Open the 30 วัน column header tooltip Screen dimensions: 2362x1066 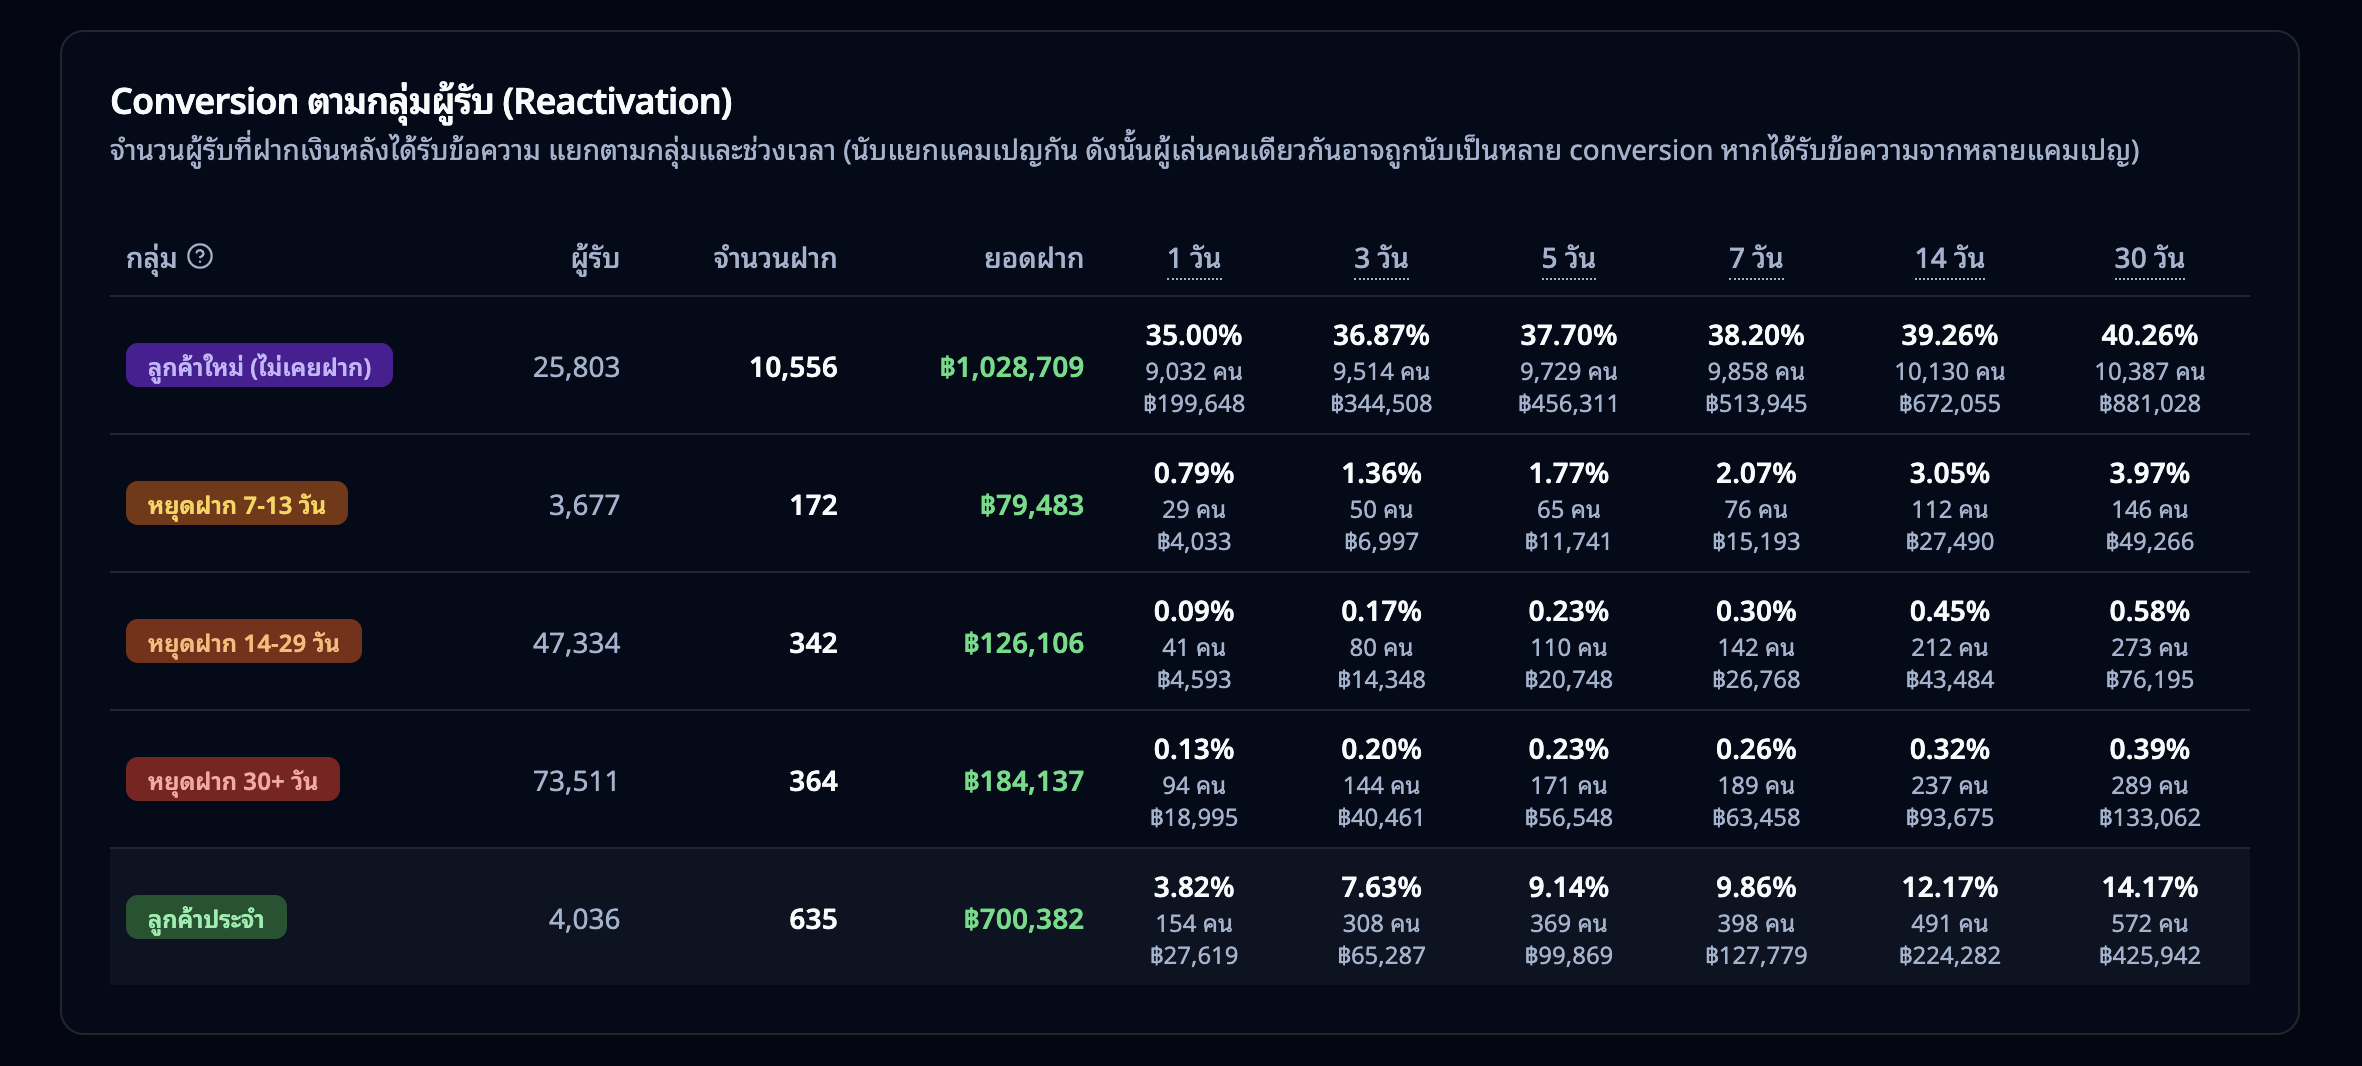click(x=2149, y=258)
